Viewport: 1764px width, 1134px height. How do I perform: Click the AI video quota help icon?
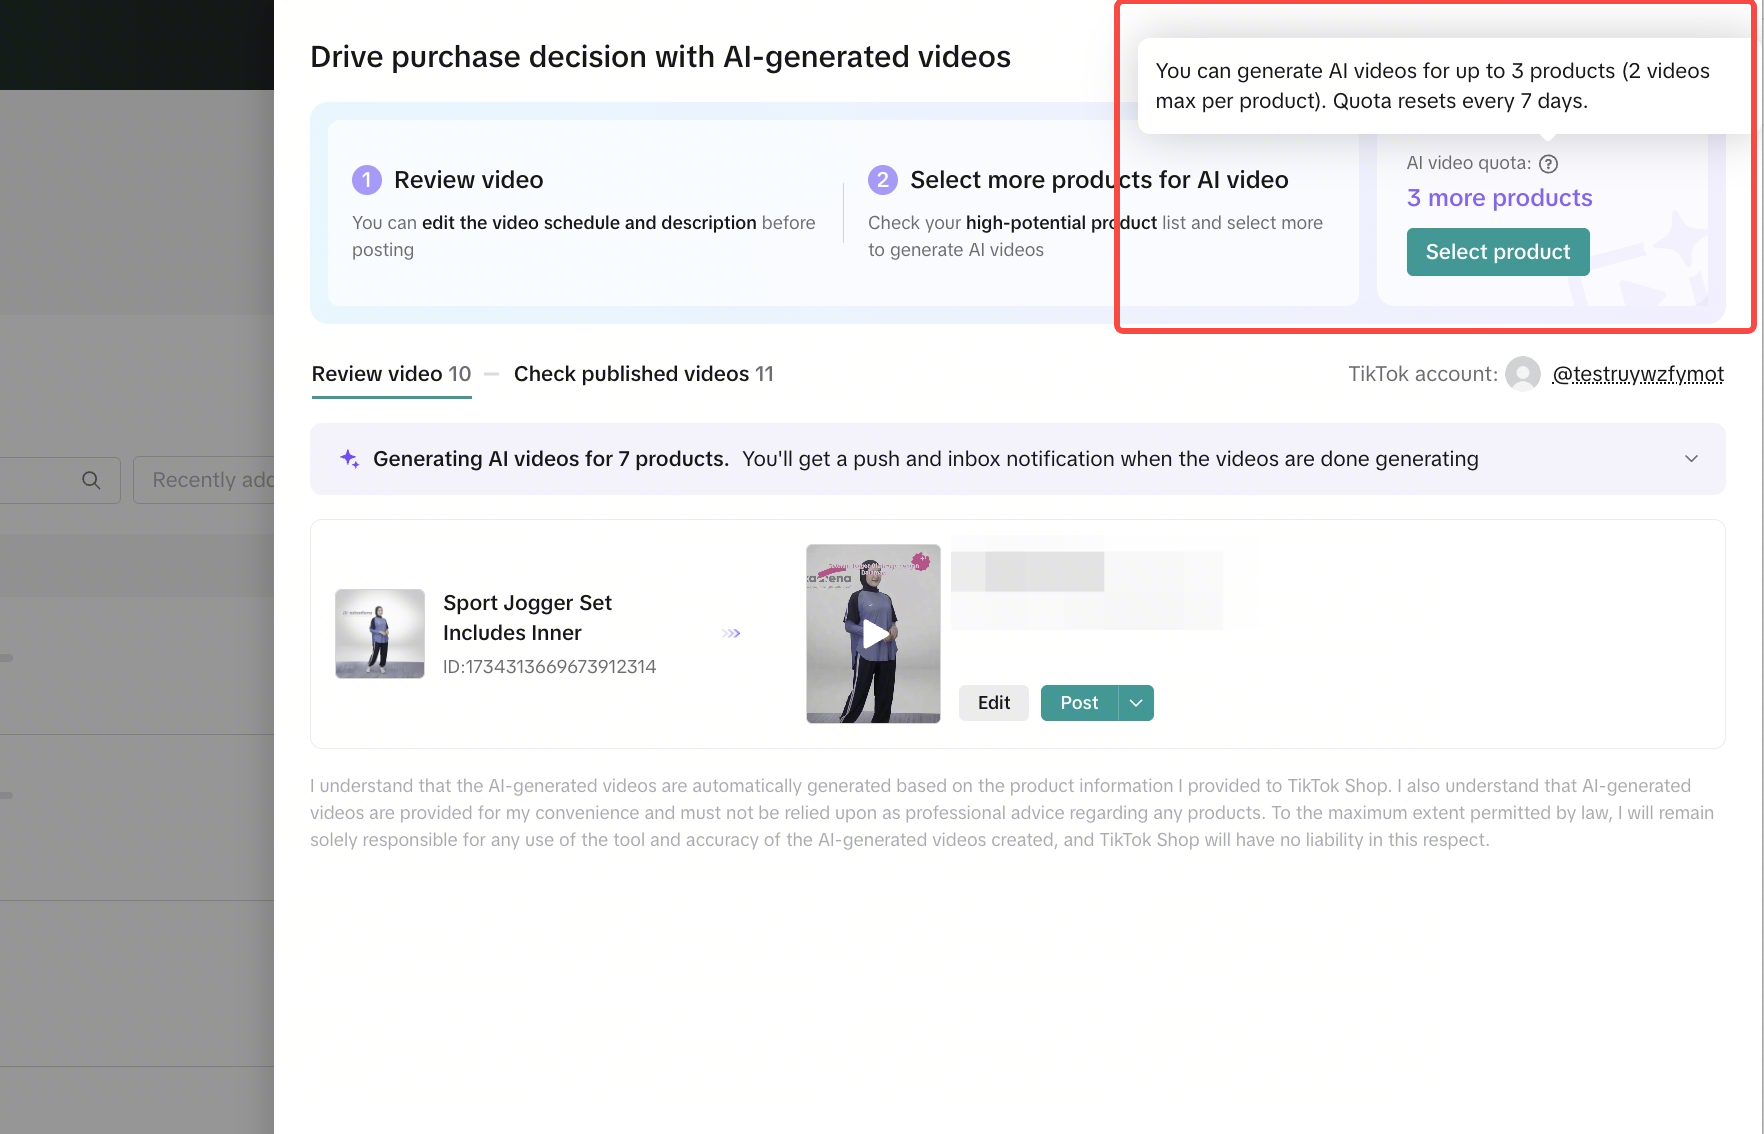coord(1548,164)
